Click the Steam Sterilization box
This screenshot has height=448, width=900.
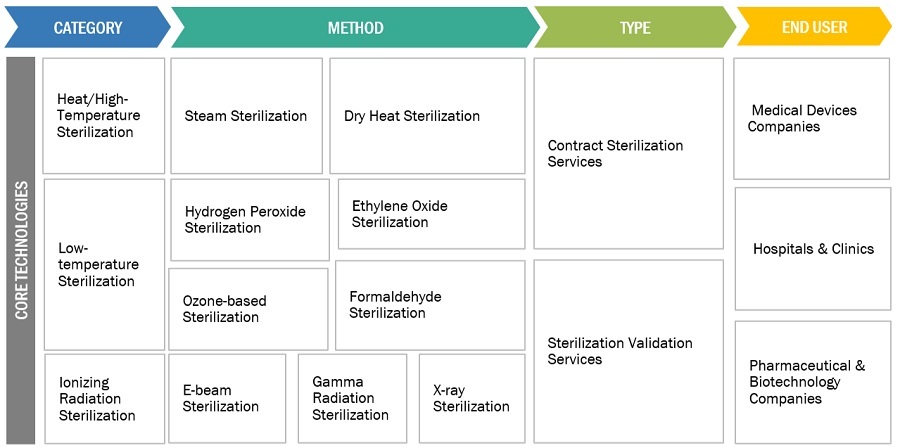pos(246,116)
